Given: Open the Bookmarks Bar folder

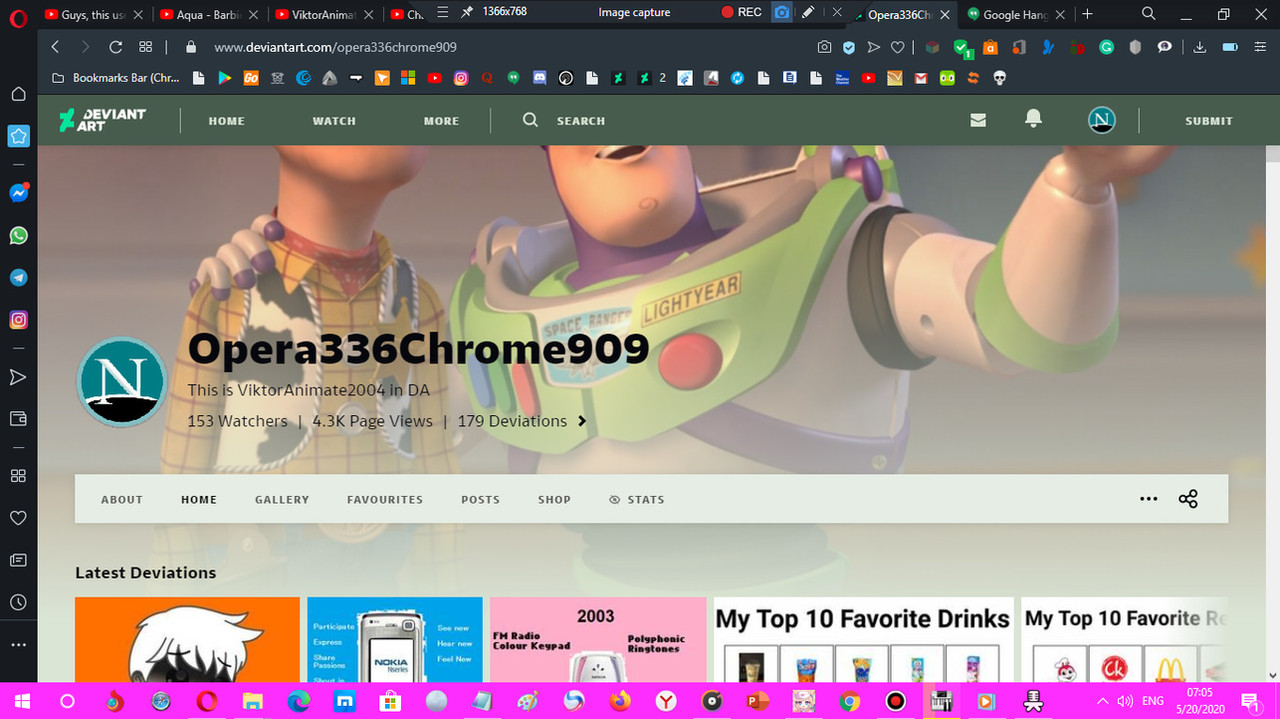Looking at the screenshot, I should [x=116, y=78].
